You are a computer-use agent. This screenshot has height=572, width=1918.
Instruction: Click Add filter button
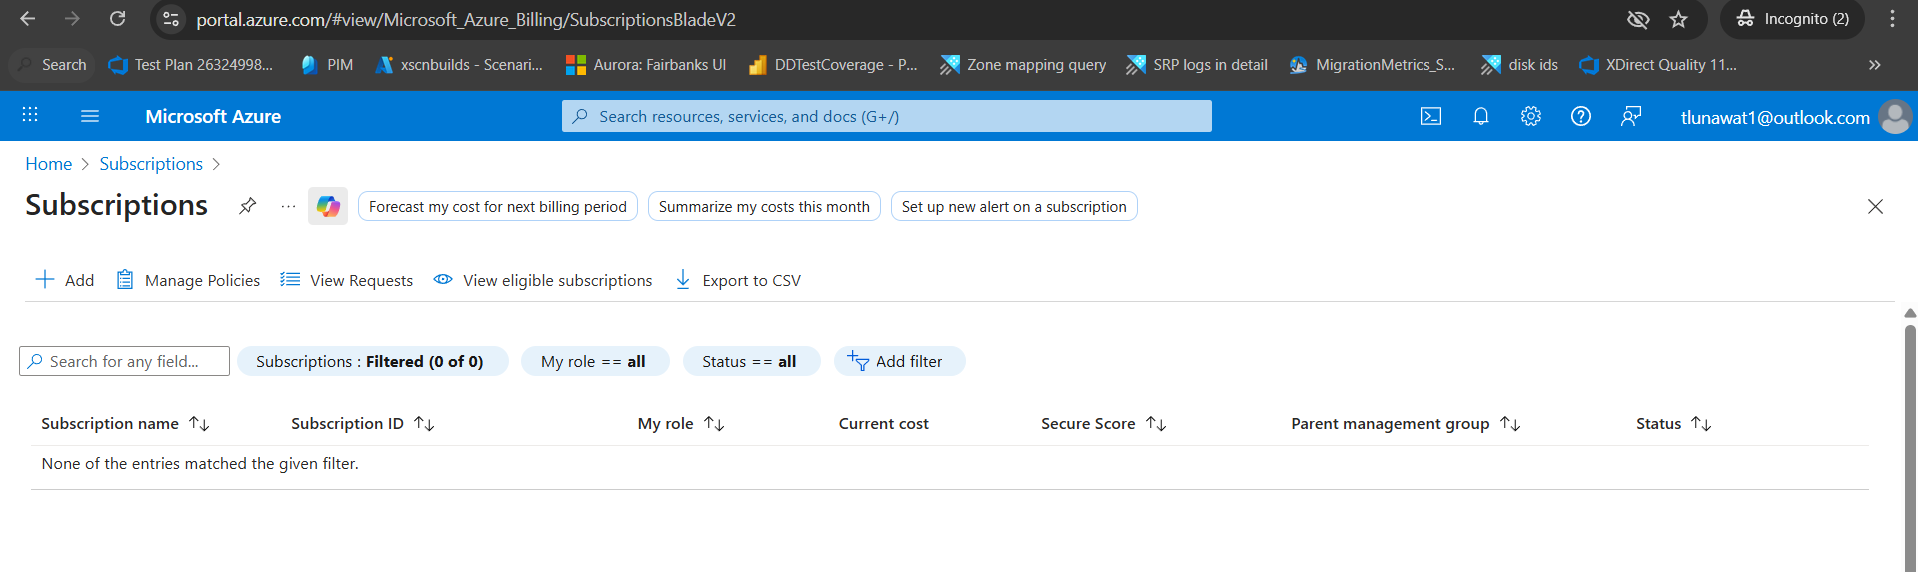pos(899,361)
